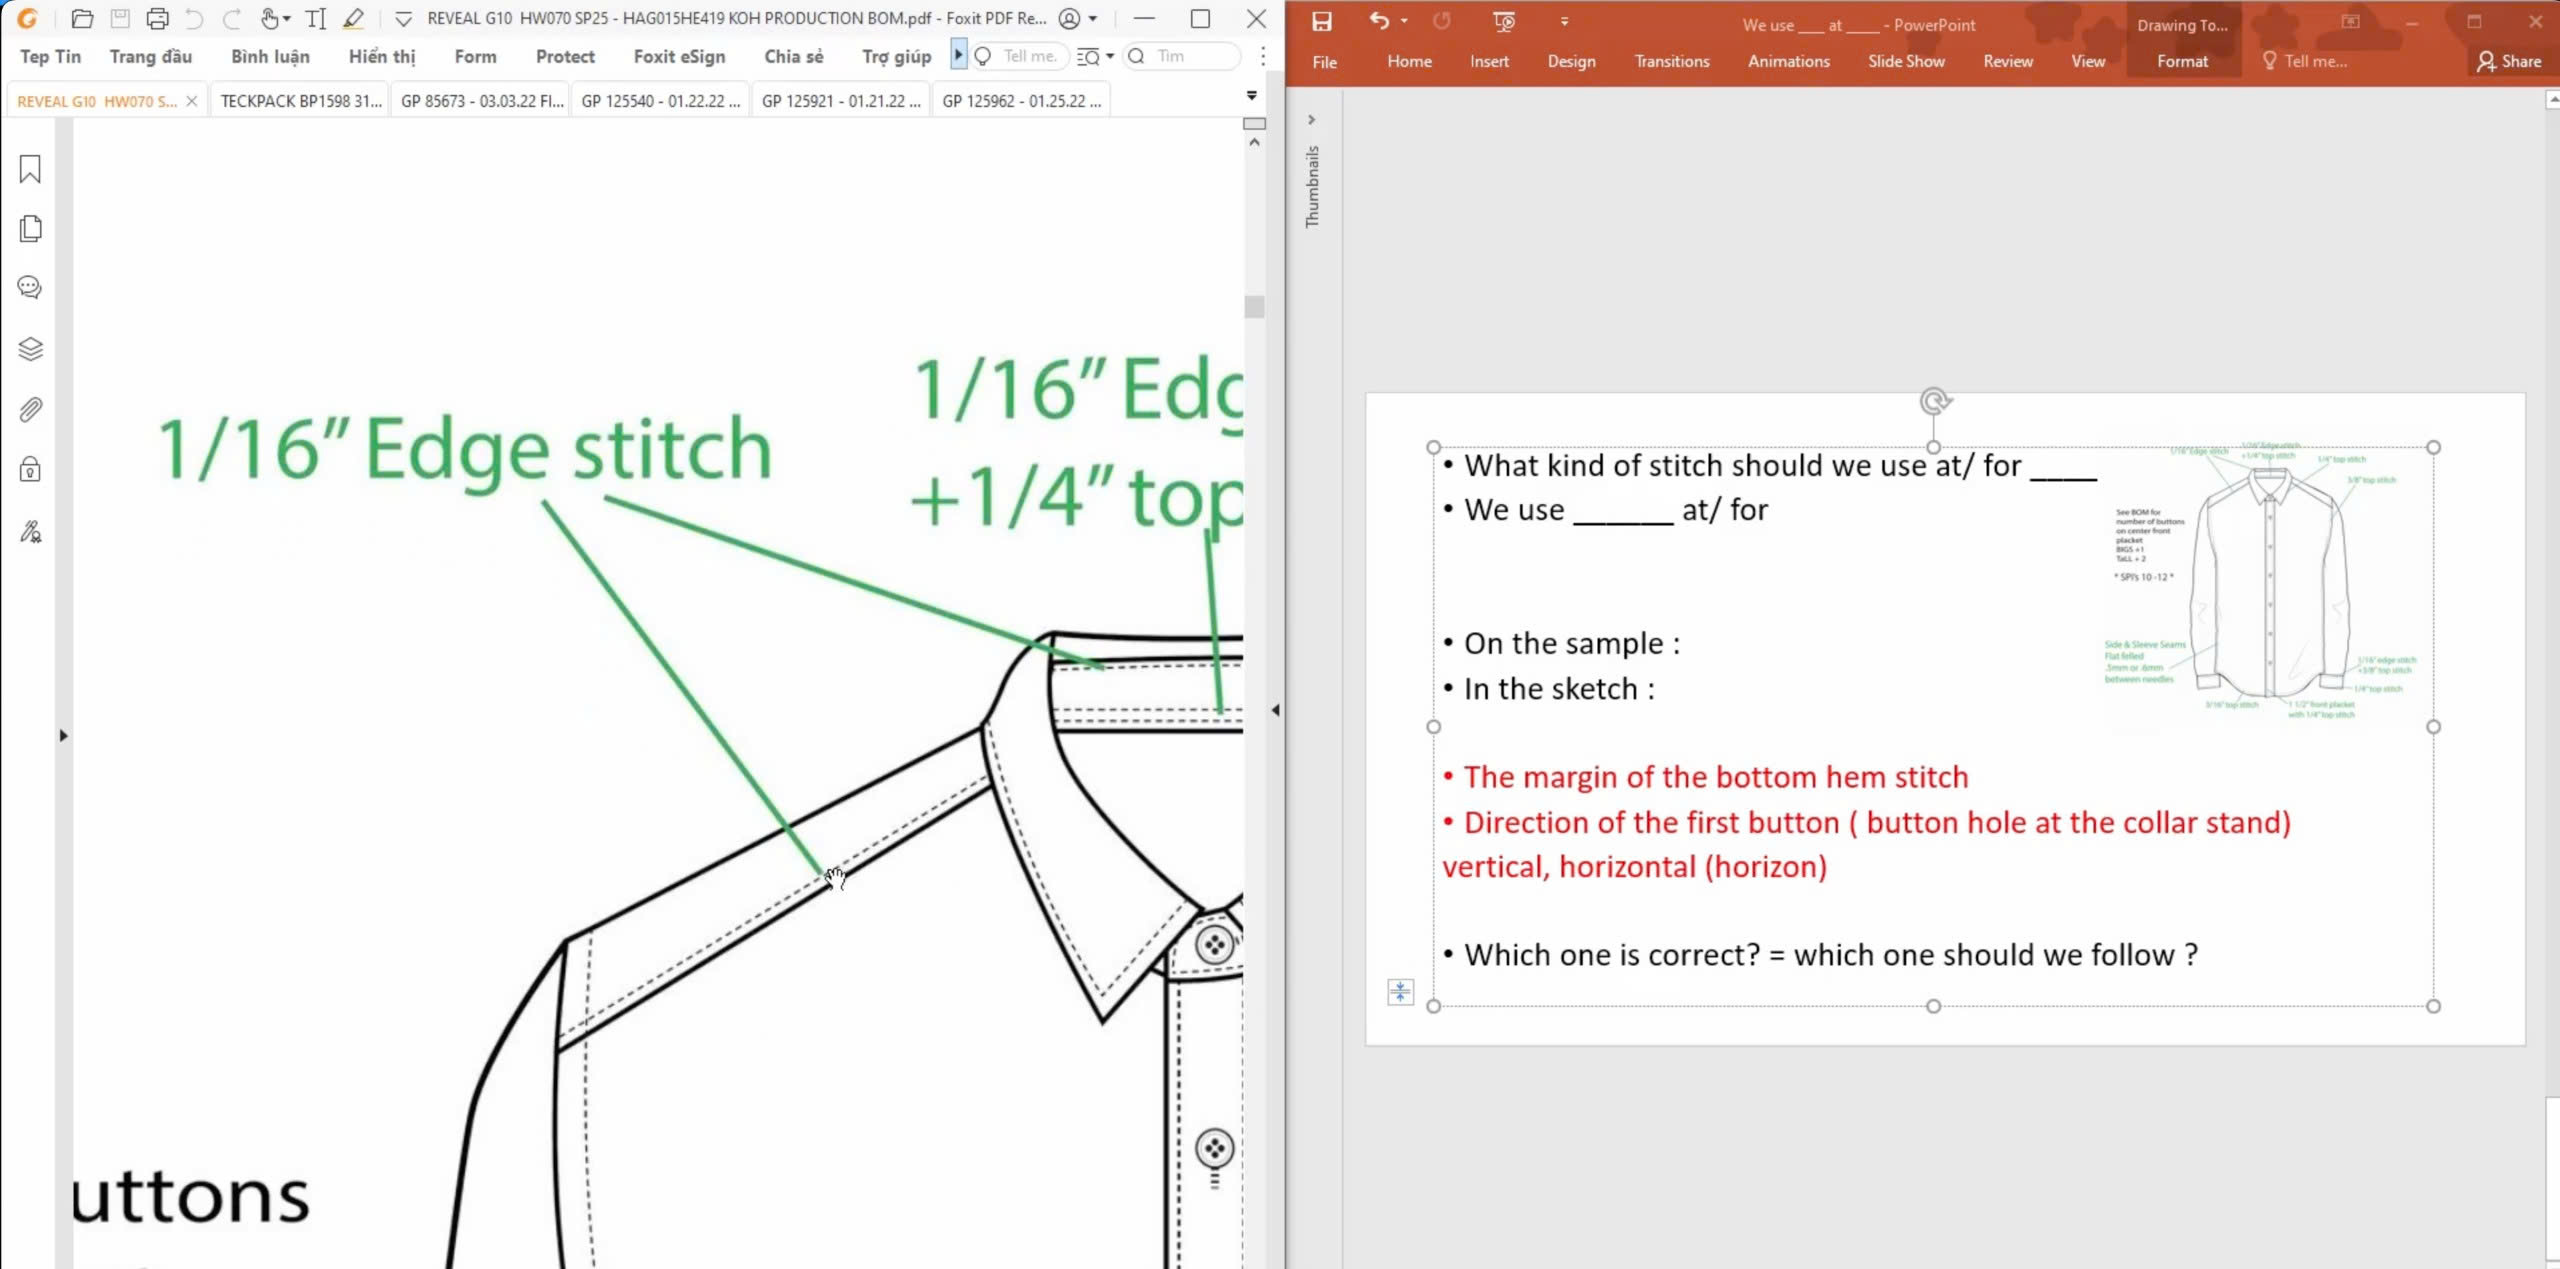Open the Animations ribbon tab
The width and height of the screenshot is (2560, 1269).
click(x=1788, y=61)
